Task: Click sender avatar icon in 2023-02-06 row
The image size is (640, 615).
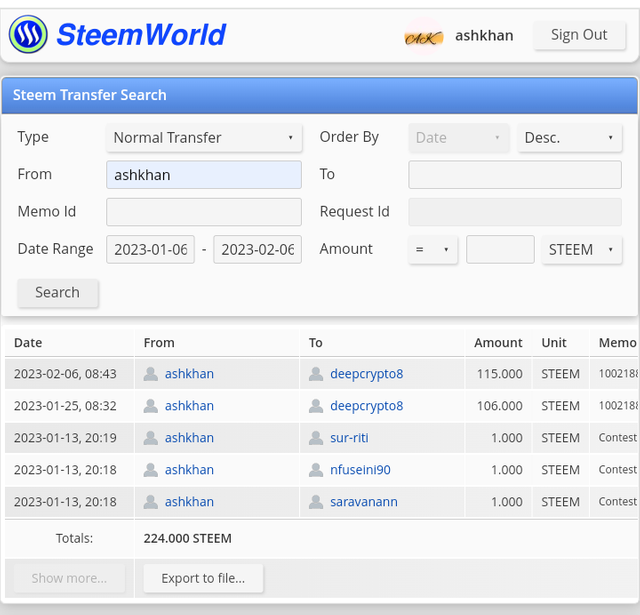Action: pyautogui.click(x=151, y=374)
